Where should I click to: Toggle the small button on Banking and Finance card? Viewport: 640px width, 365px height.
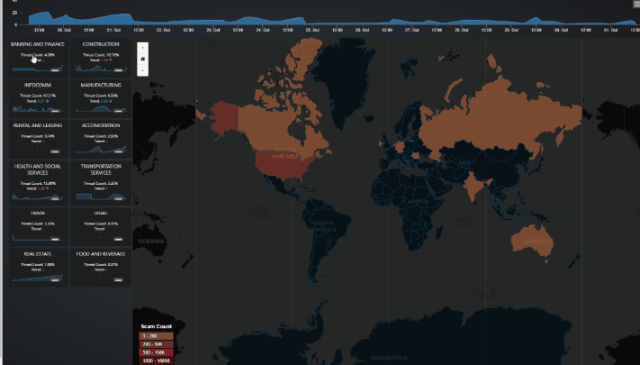[55, 70]
